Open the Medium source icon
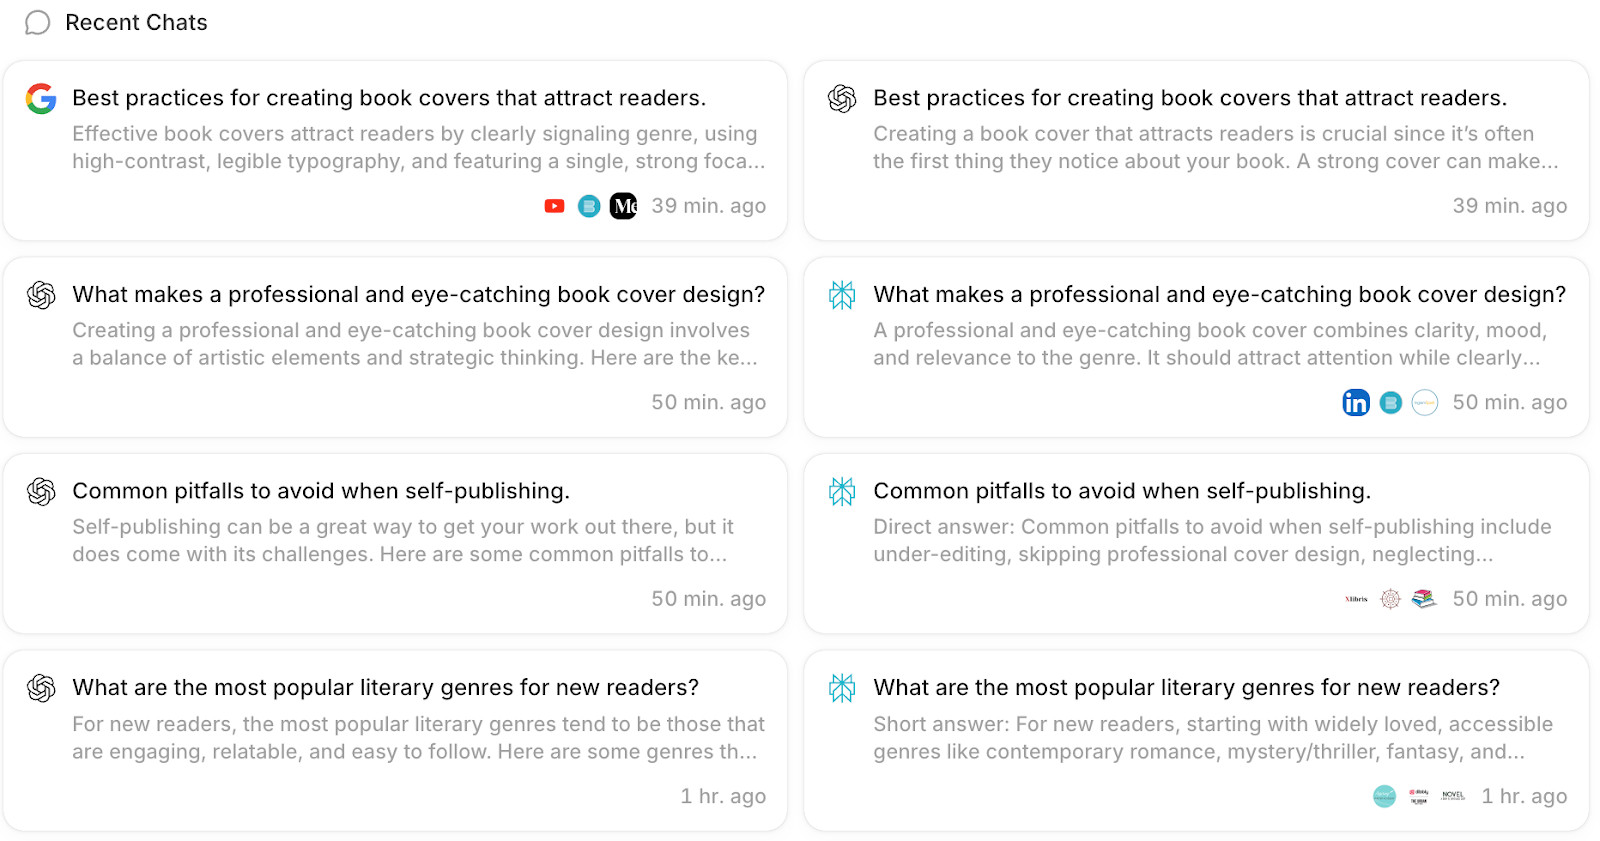Screen dimensions: 1600x841 click(624, 206)
